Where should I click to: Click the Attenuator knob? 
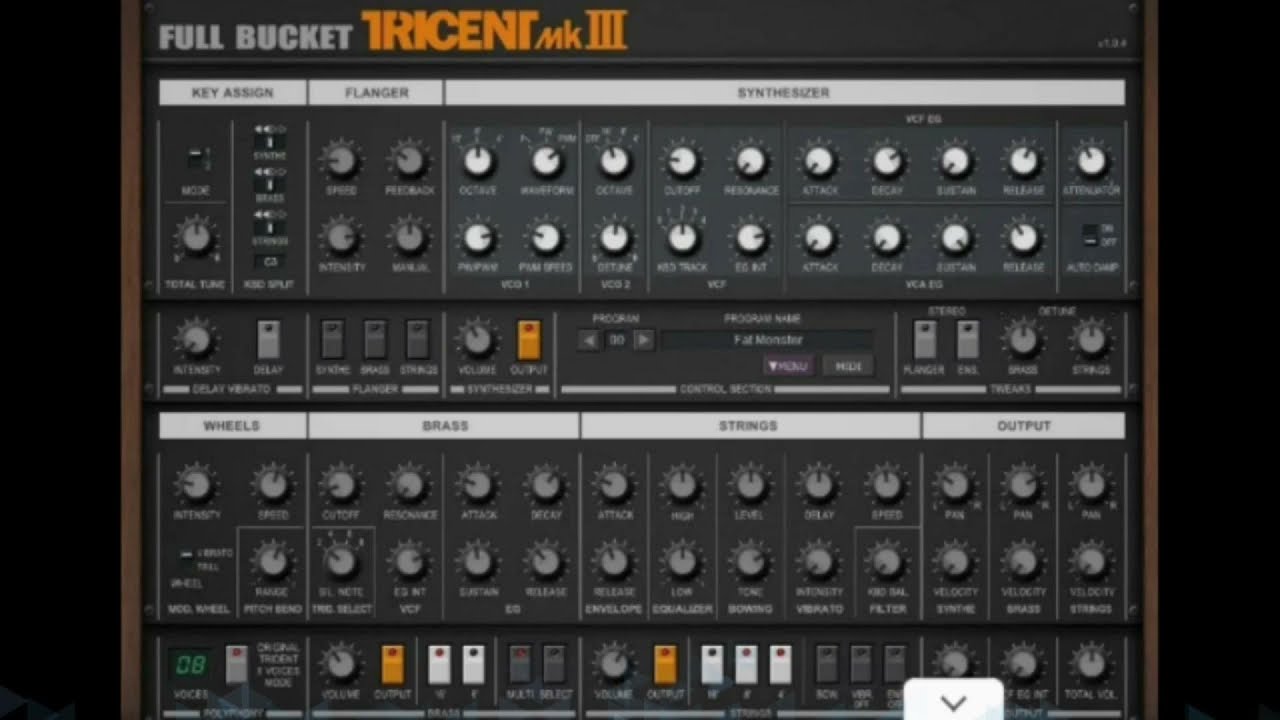tap(1091, 161)
